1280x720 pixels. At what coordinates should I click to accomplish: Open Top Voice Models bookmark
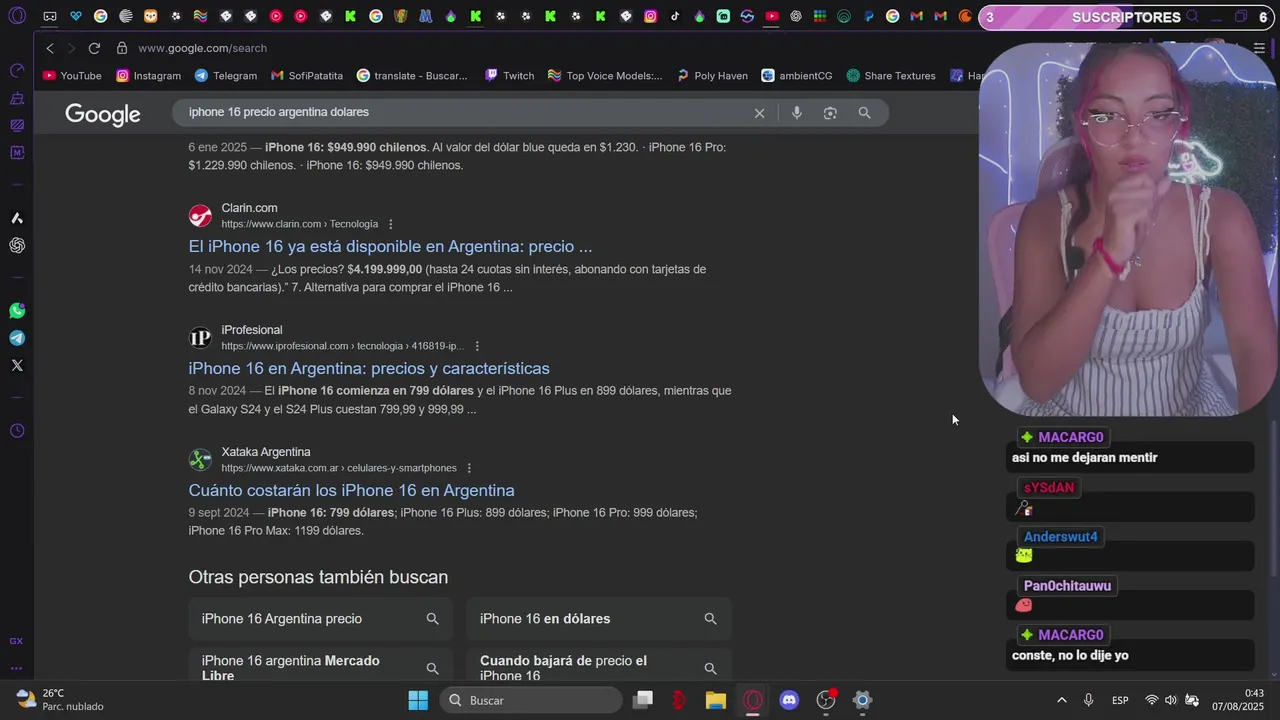605,76
